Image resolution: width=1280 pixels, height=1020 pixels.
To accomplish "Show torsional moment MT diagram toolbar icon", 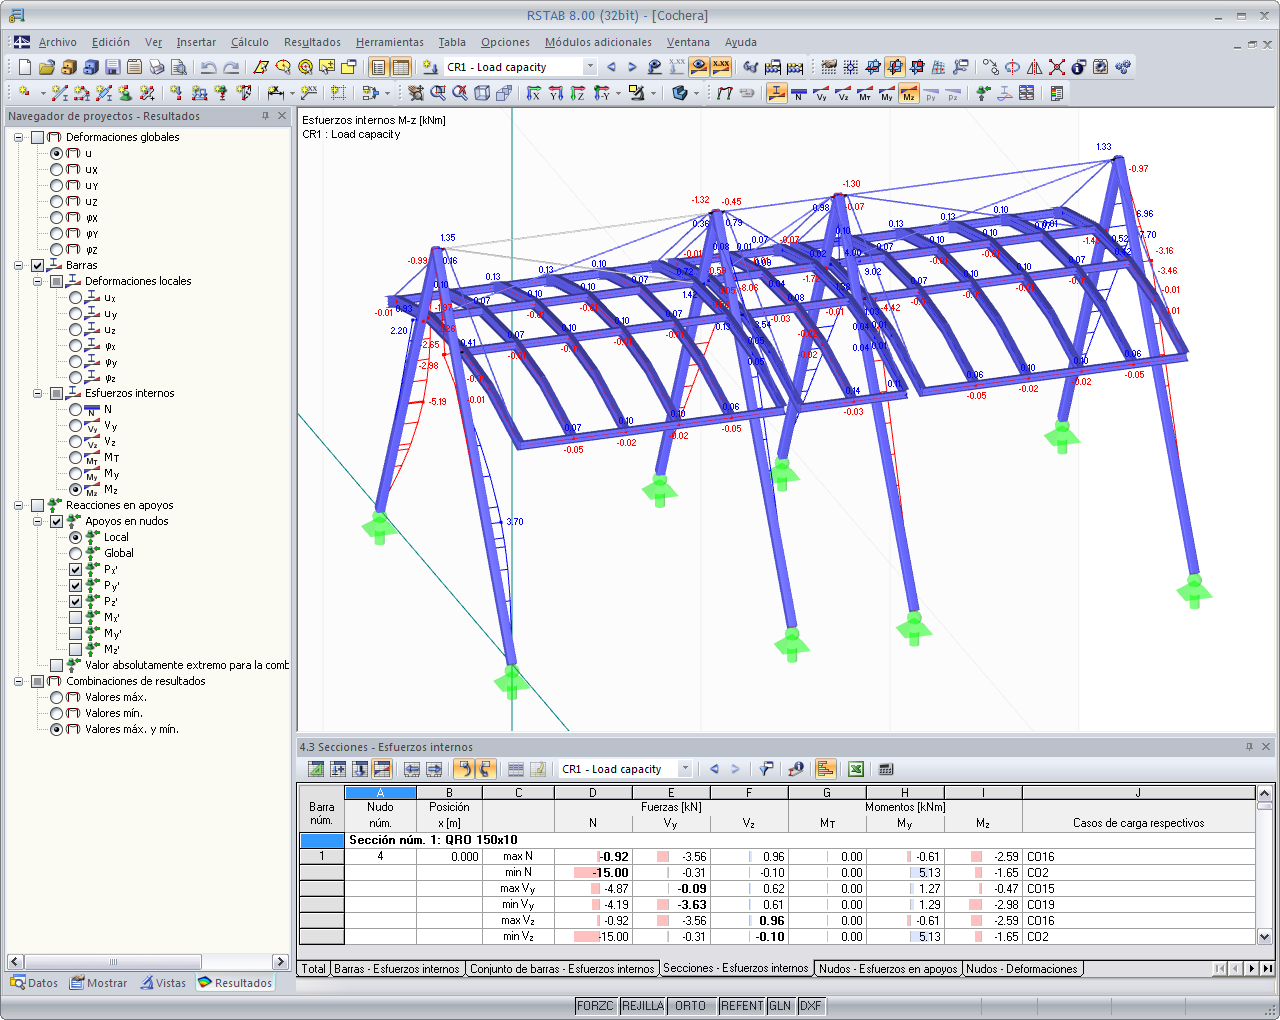I will coord(865,93).
